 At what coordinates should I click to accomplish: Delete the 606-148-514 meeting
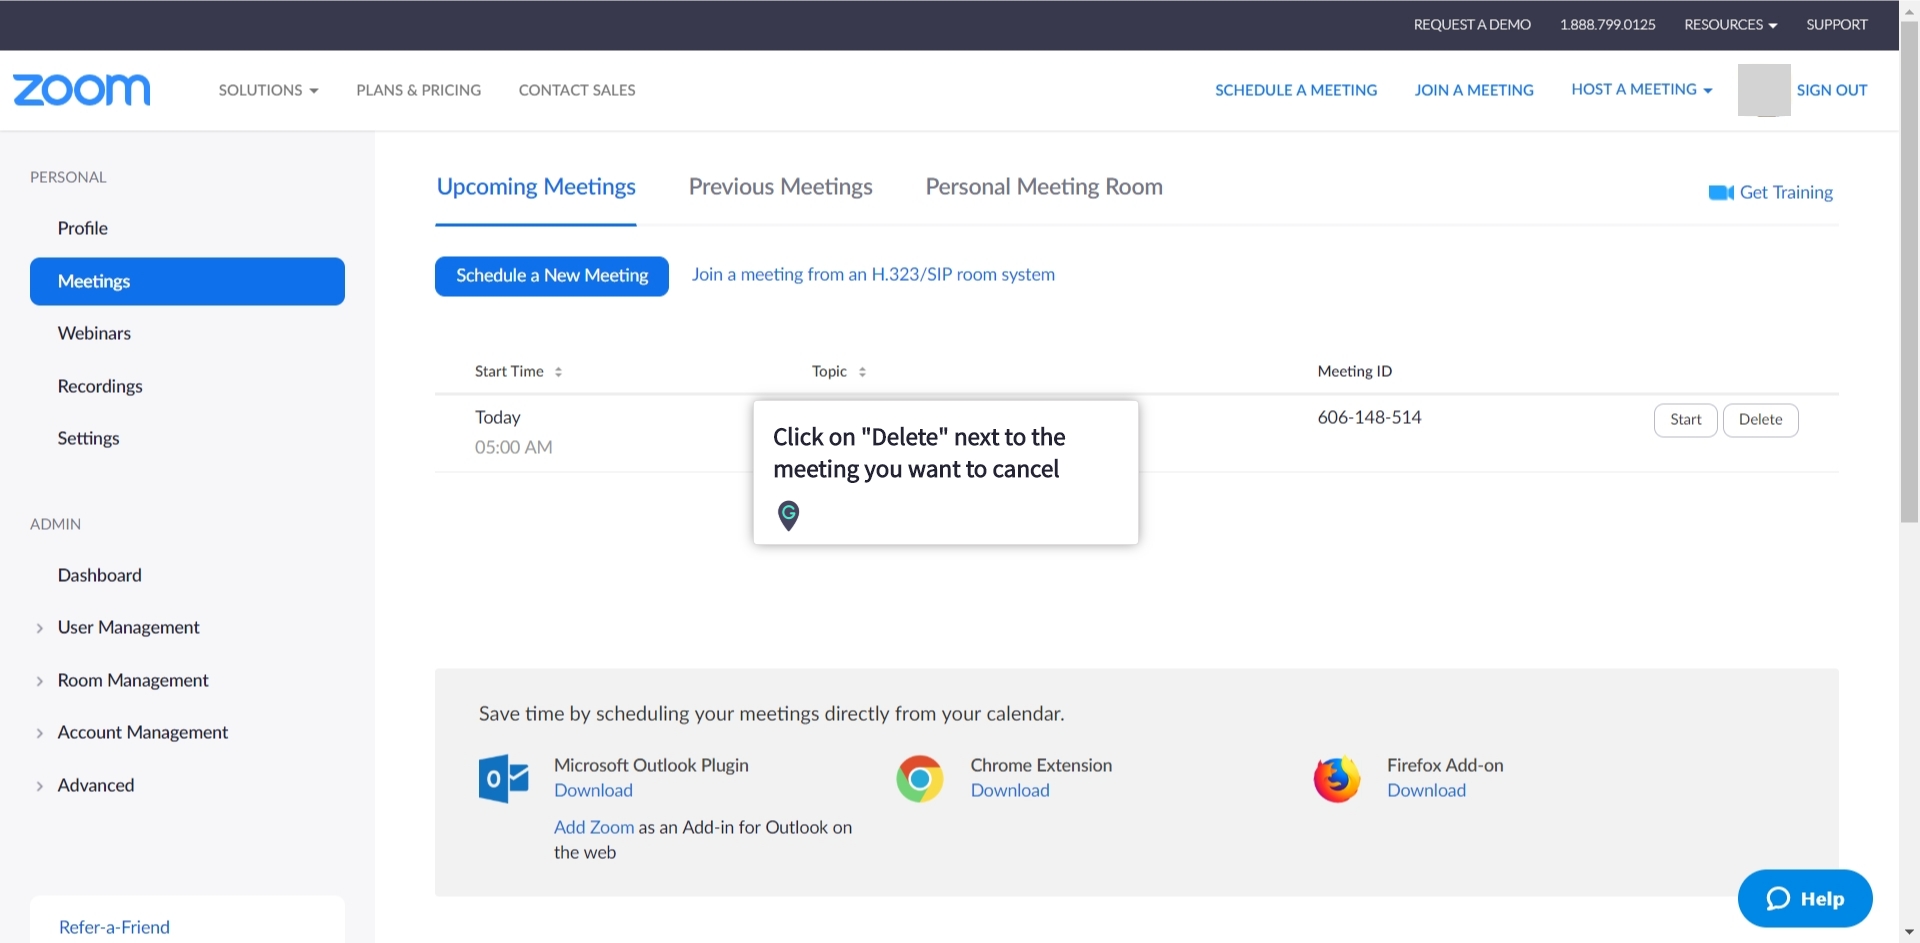(x=1760, y=420)
